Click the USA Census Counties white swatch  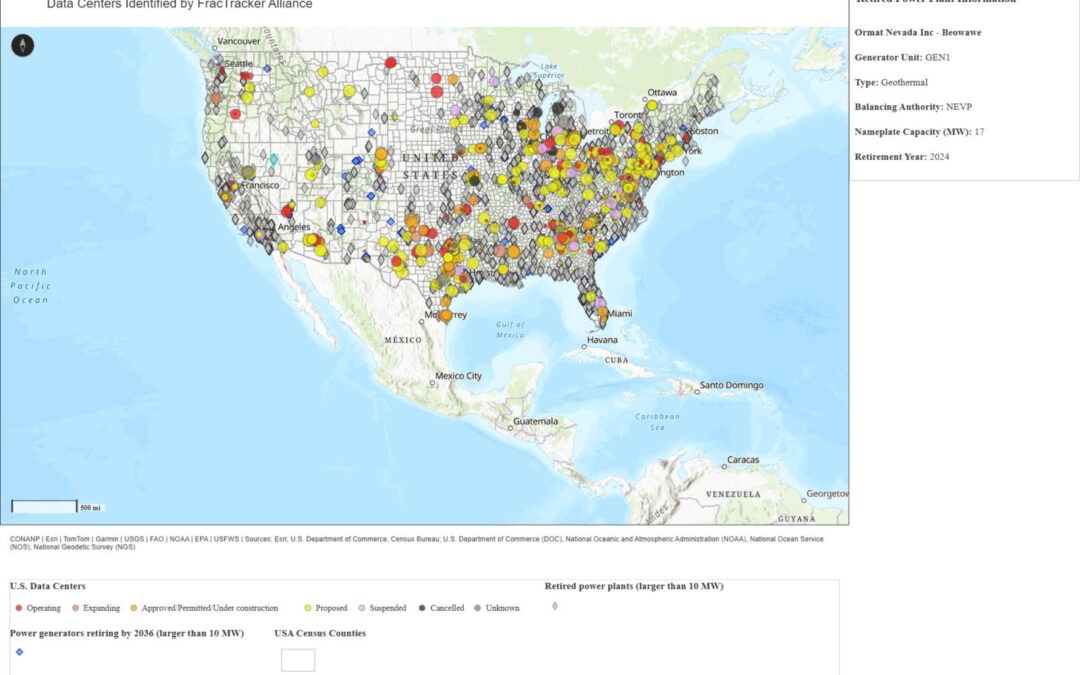click(x=297, y=659)
